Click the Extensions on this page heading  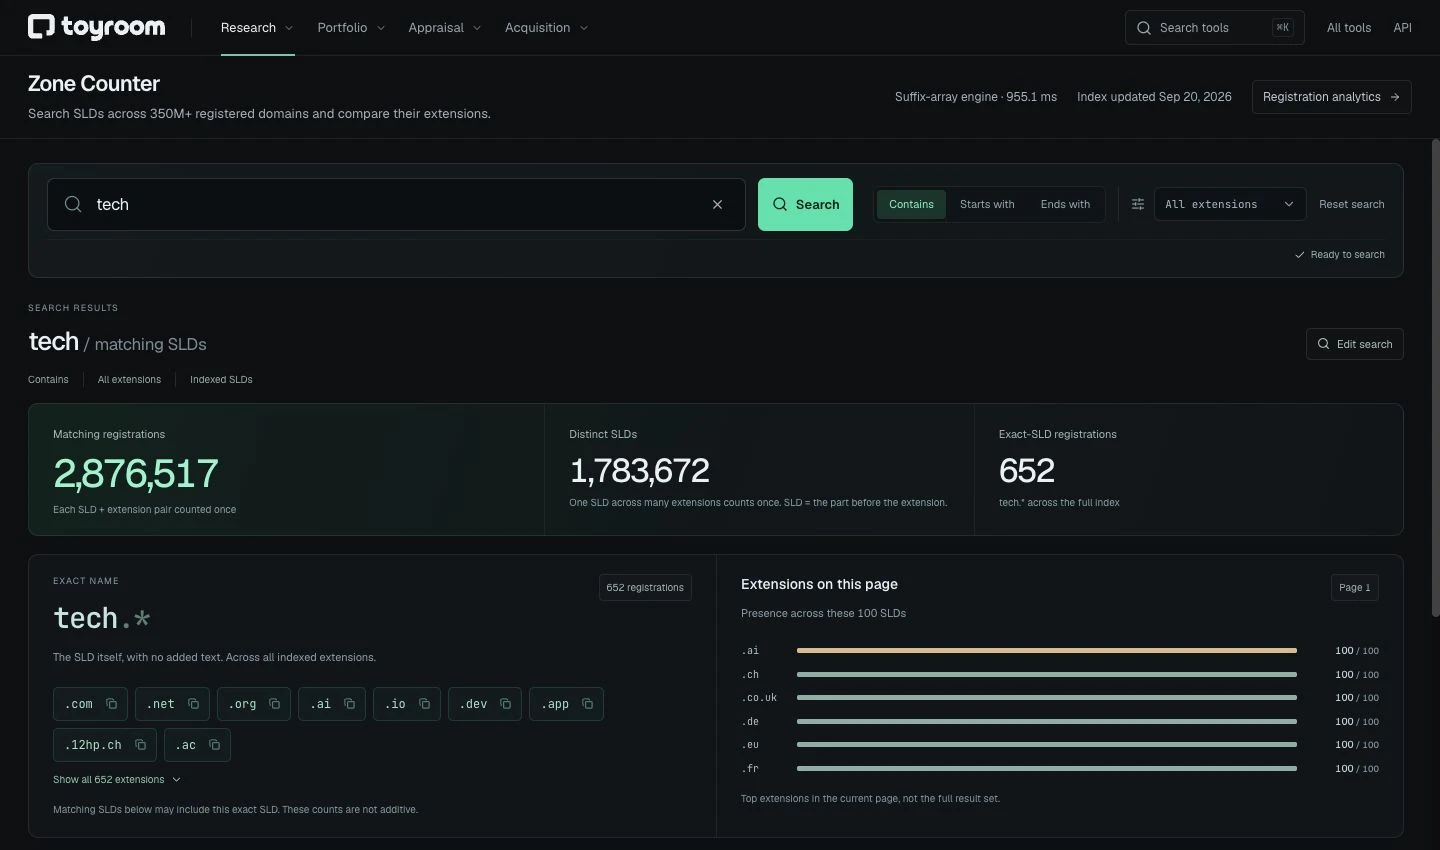coord(819,584)
